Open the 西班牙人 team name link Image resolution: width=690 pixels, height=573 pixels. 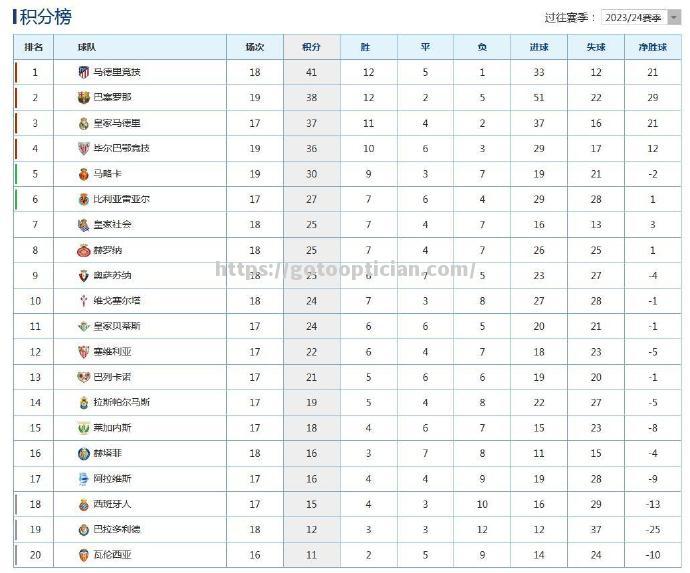point(113,504)
